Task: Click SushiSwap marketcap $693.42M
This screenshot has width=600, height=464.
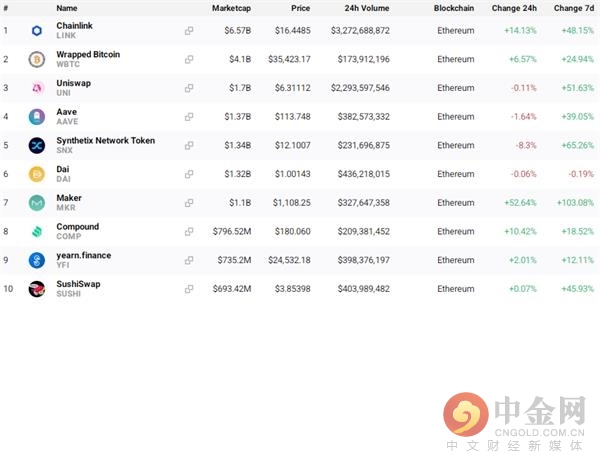Action: (x=232, y=289)
